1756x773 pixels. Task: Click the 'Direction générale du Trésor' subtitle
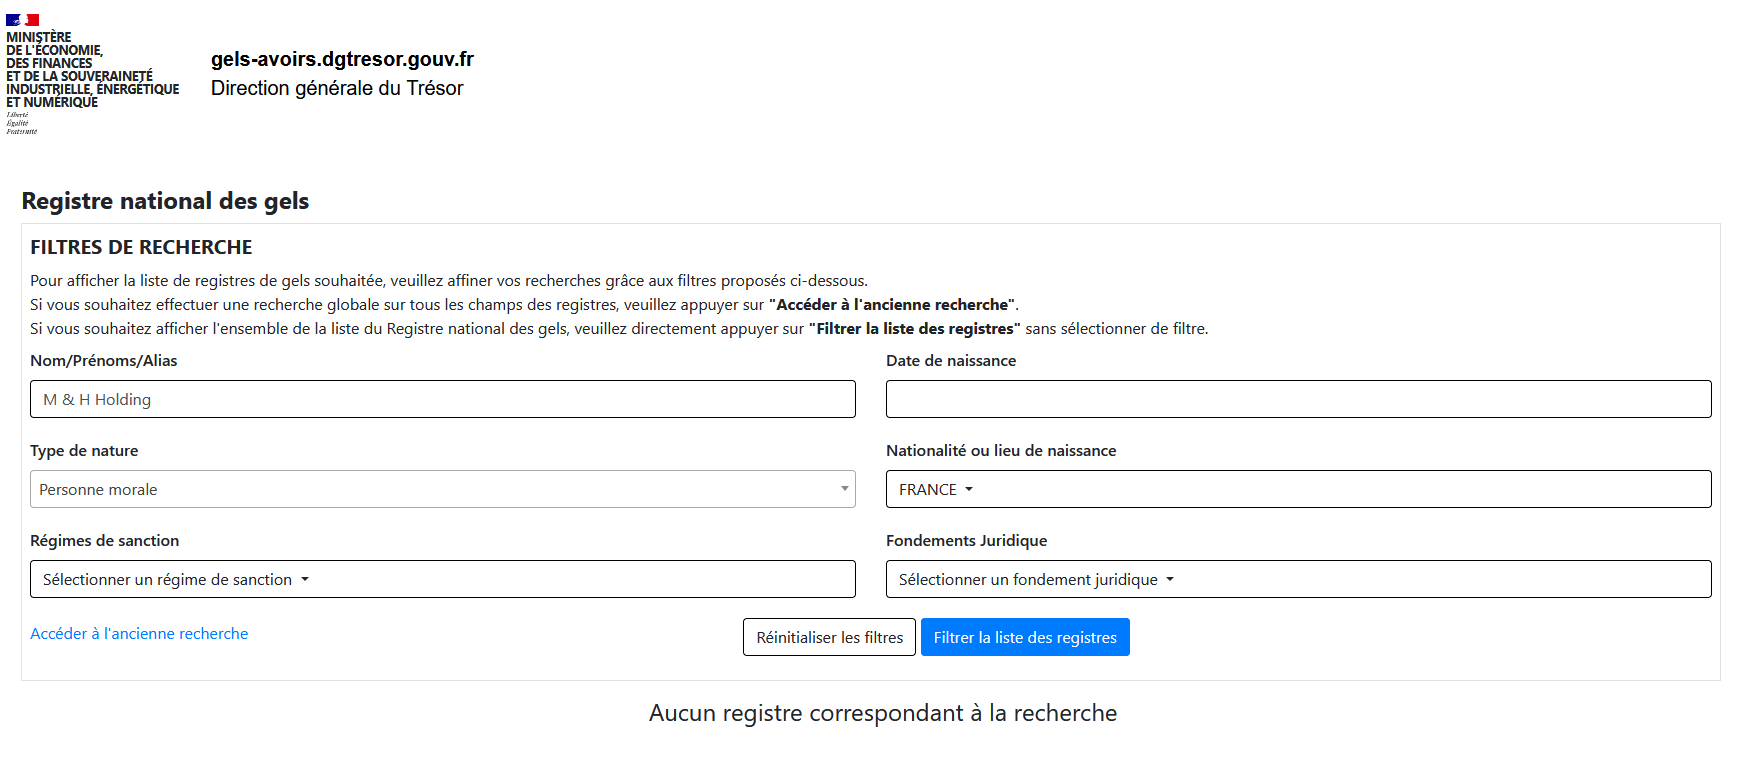(x=337, y=88)
